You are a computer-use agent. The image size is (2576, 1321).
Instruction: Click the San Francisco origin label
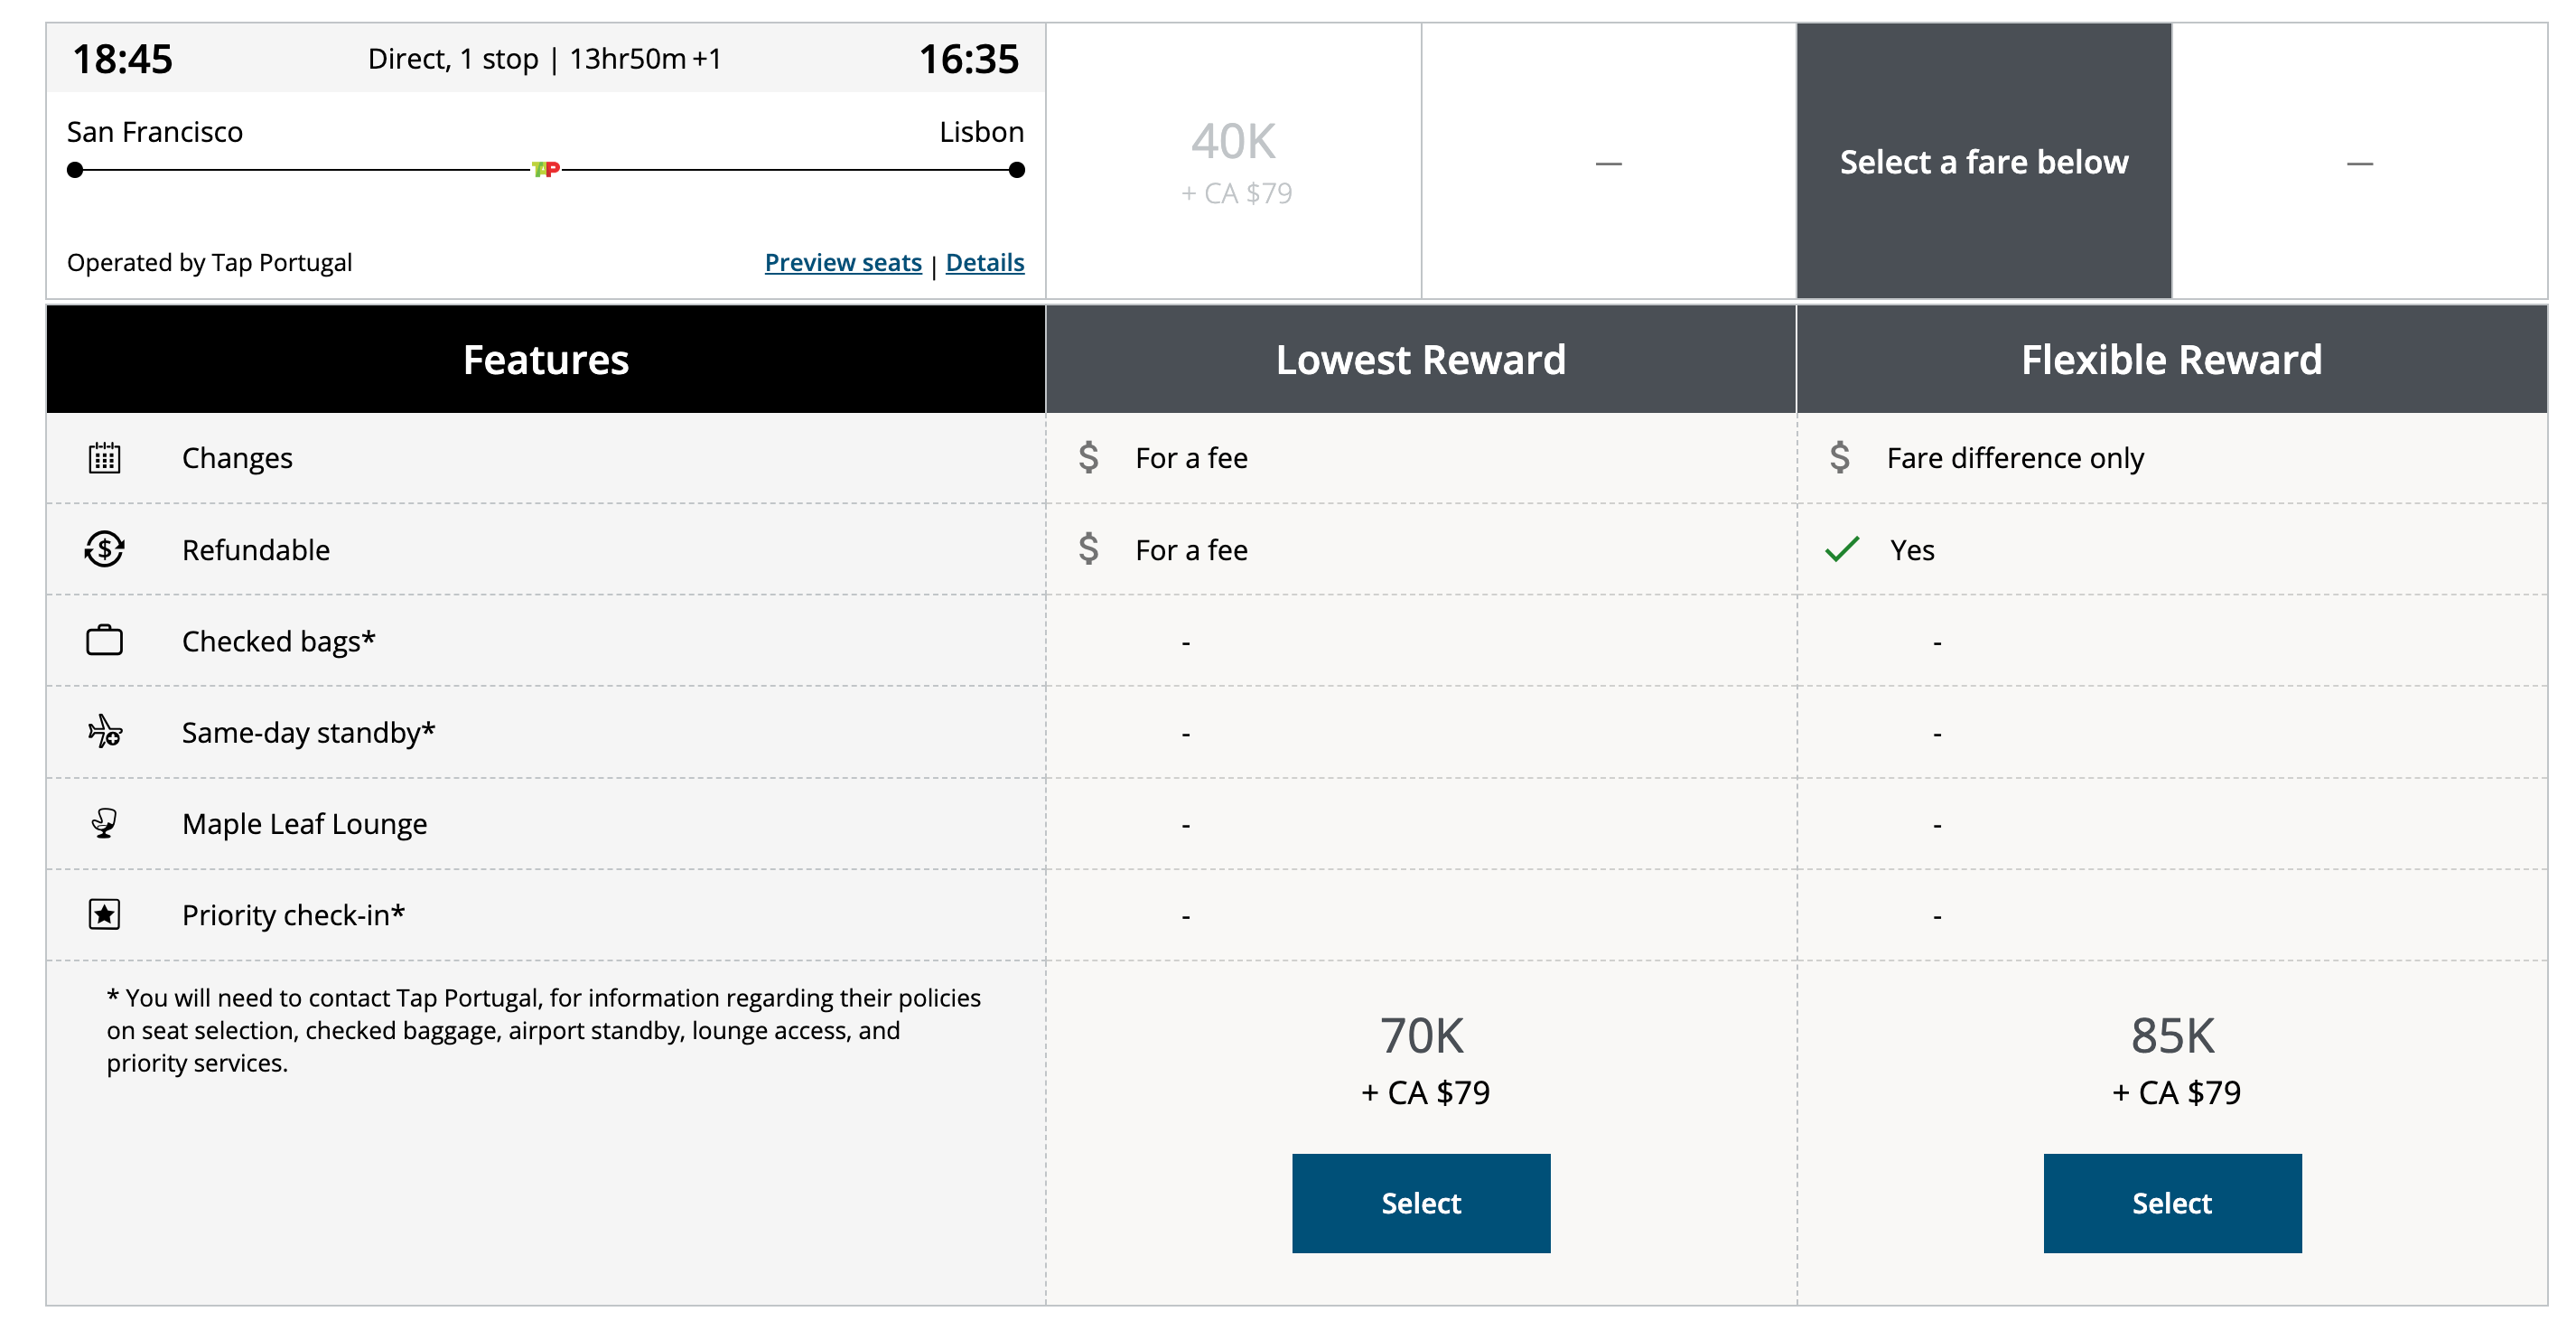[x=155, y=132]
